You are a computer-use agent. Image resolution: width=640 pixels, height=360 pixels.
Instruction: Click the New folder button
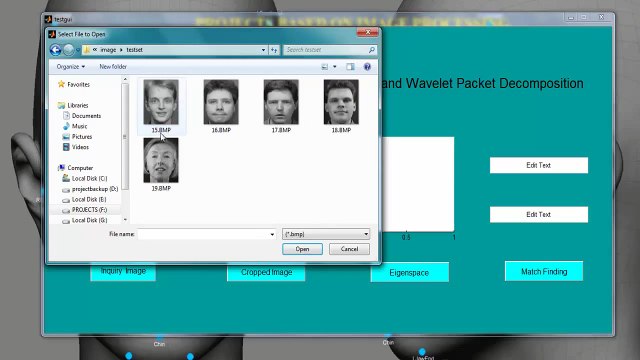tap(113, 67)
